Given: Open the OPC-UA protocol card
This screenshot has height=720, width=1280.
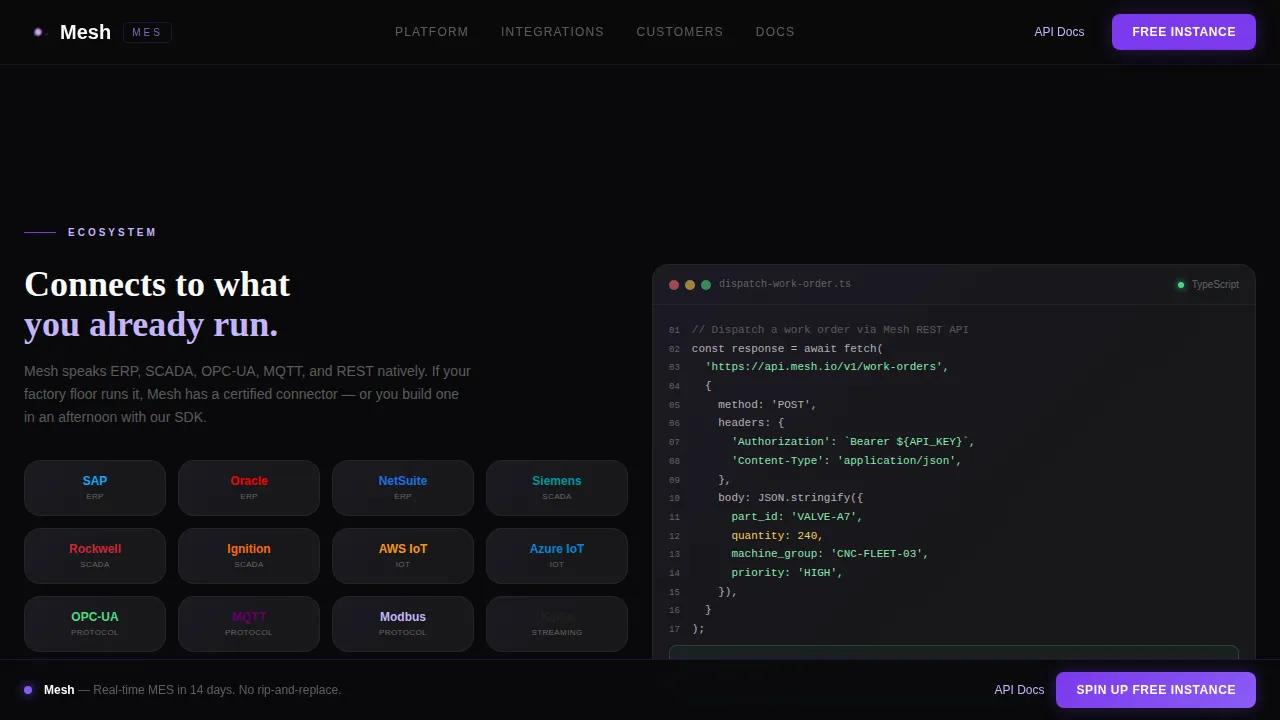Looking at the screenshot, I should point(95,624).
